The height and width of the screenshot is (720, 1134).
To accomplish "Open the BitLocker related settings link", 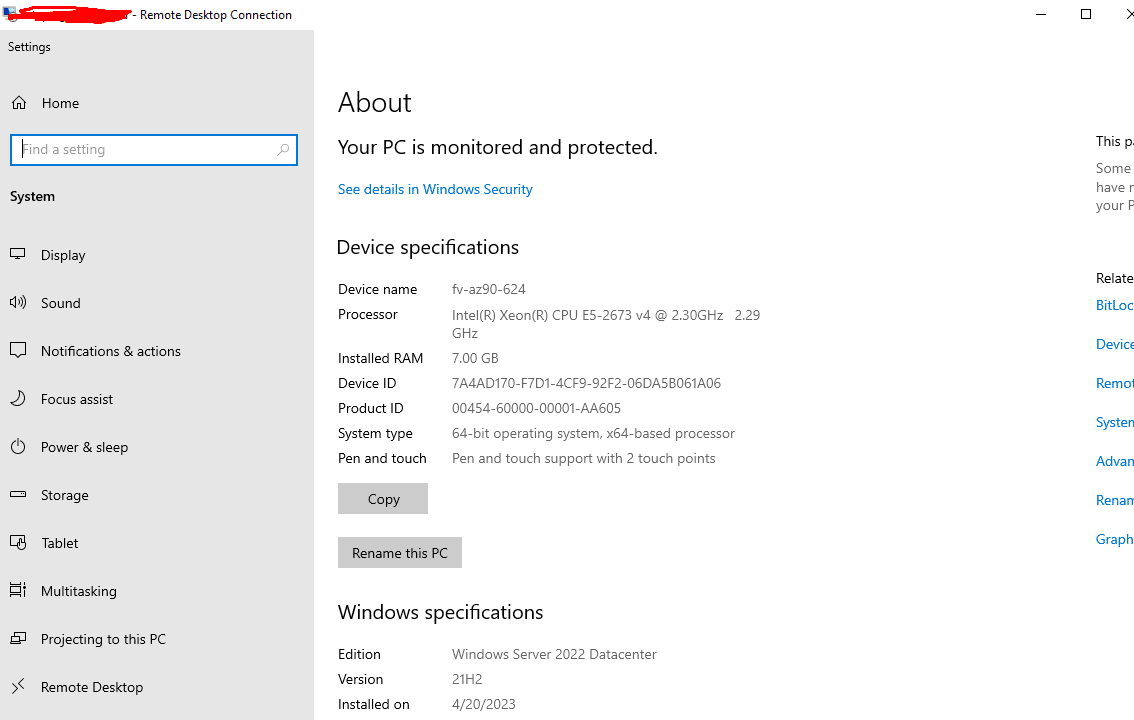I will [1114, 305].
